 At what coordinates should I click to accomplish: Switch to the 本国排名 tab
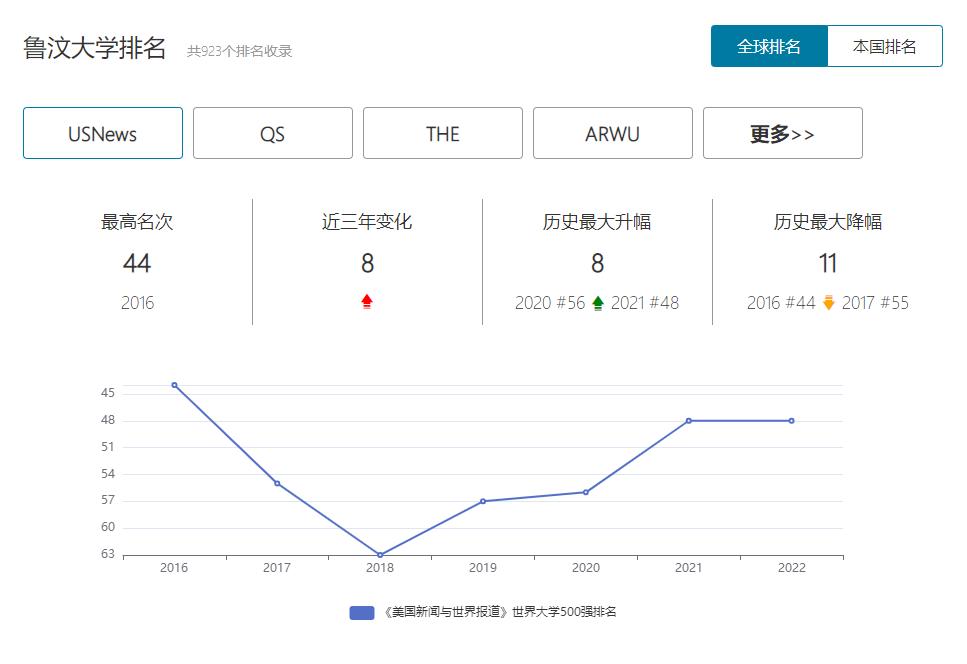click(885, 45)
